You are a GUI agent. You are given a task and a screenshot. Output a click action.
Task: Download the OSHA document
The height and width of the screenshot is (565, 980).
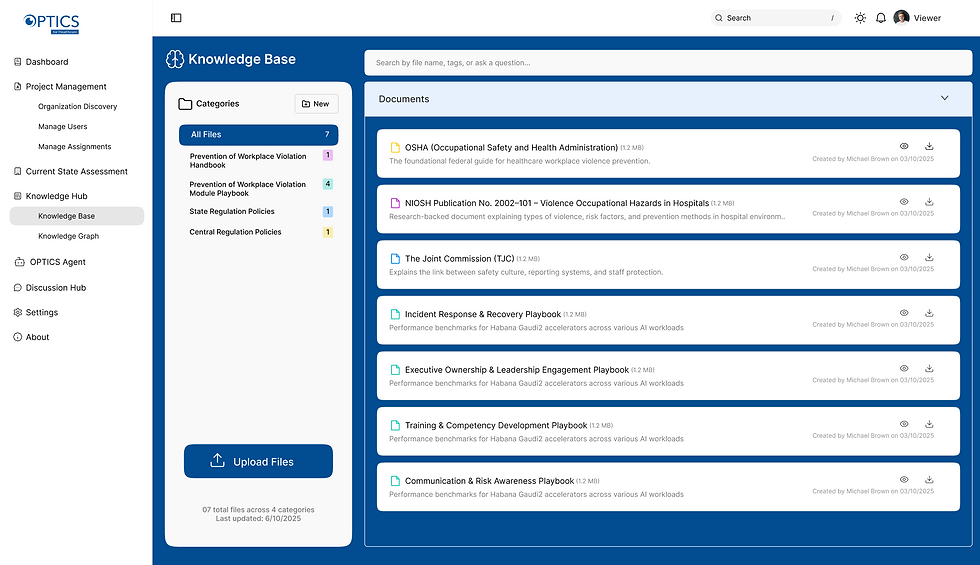[929, 146]
